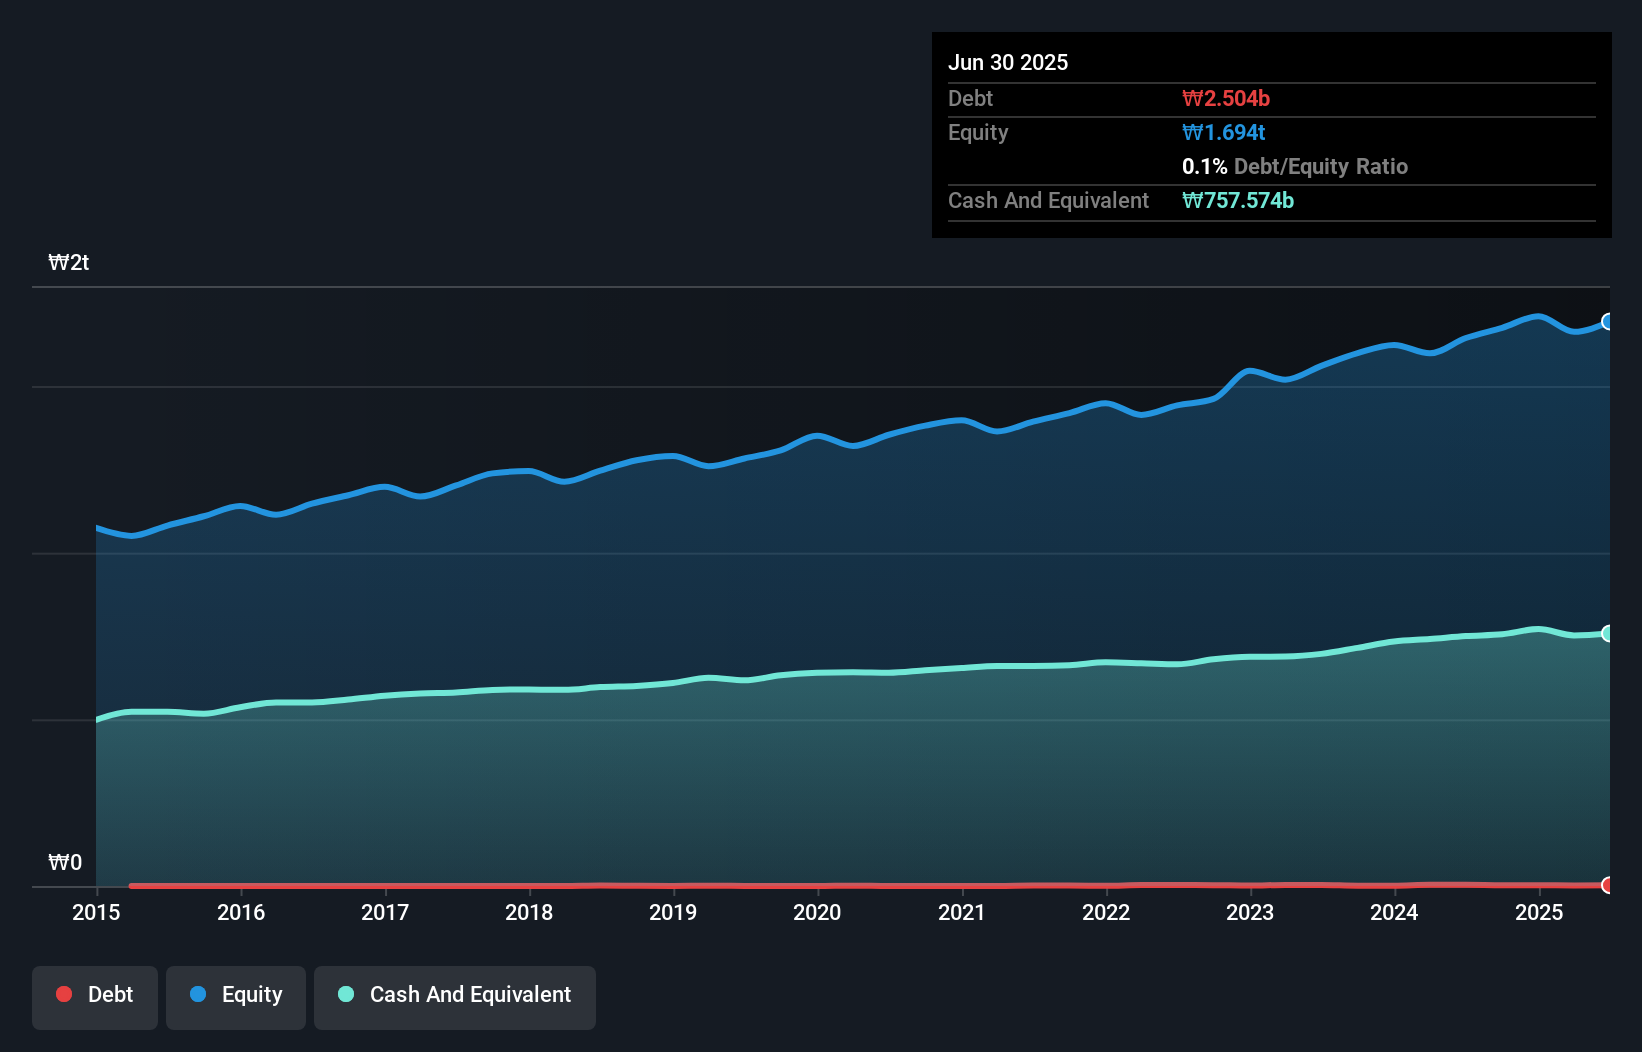The image size is (1642, 1052).
Task: Click the ₩757.574b Cash figure
Action: 1239,200
